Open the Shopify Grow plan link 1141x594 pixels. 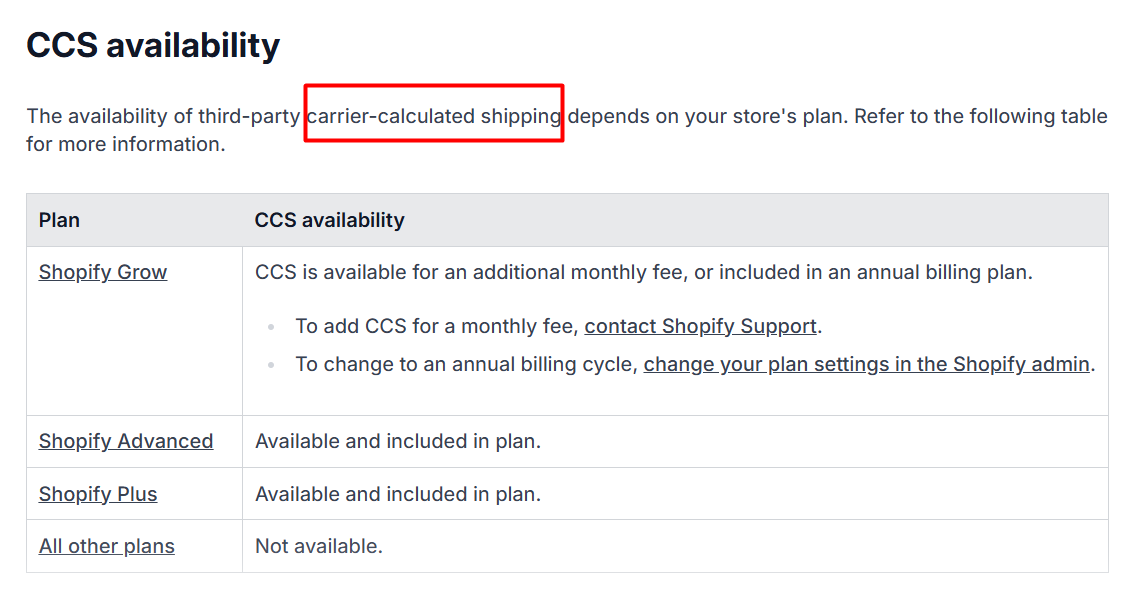(x=103, y=272)
